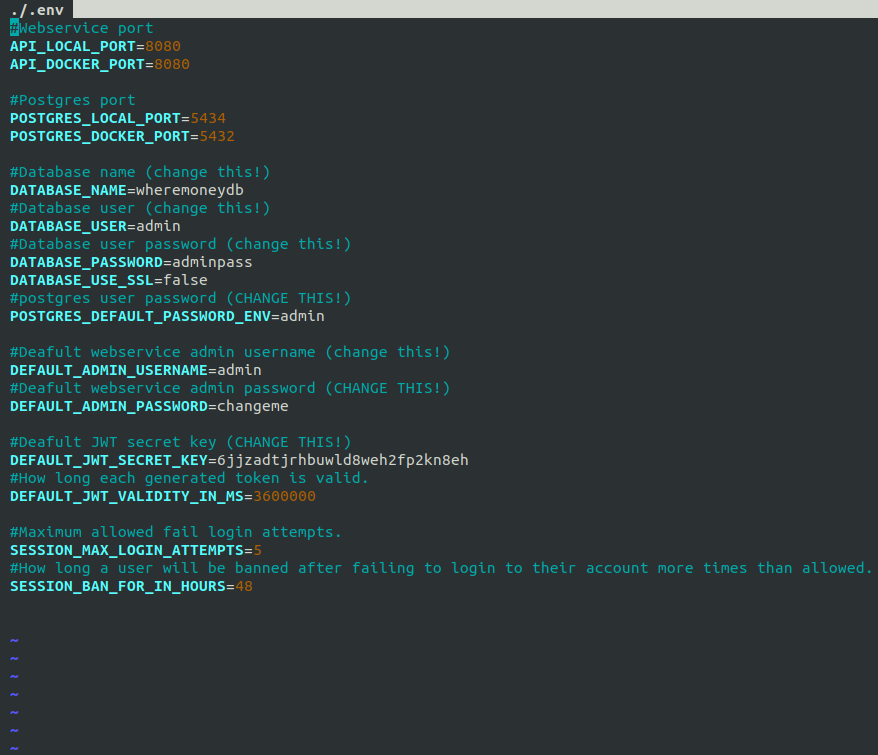This screenshot has width=878, height=755.
Task: Click the false value of DATABASE_USE_SSL
Action: (185, 280)
